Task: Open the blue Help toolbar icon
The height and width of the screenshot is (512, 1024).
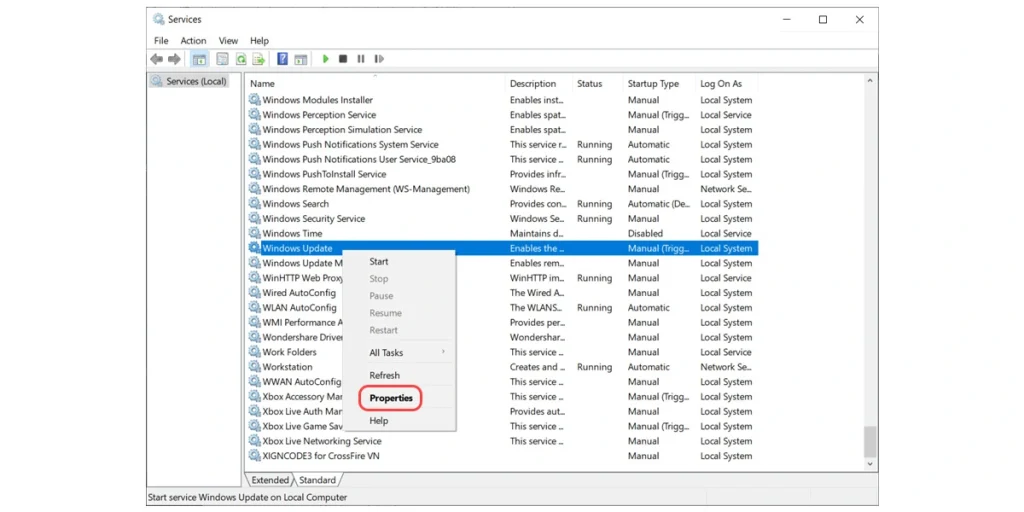Action: click(x=282, y=59)
